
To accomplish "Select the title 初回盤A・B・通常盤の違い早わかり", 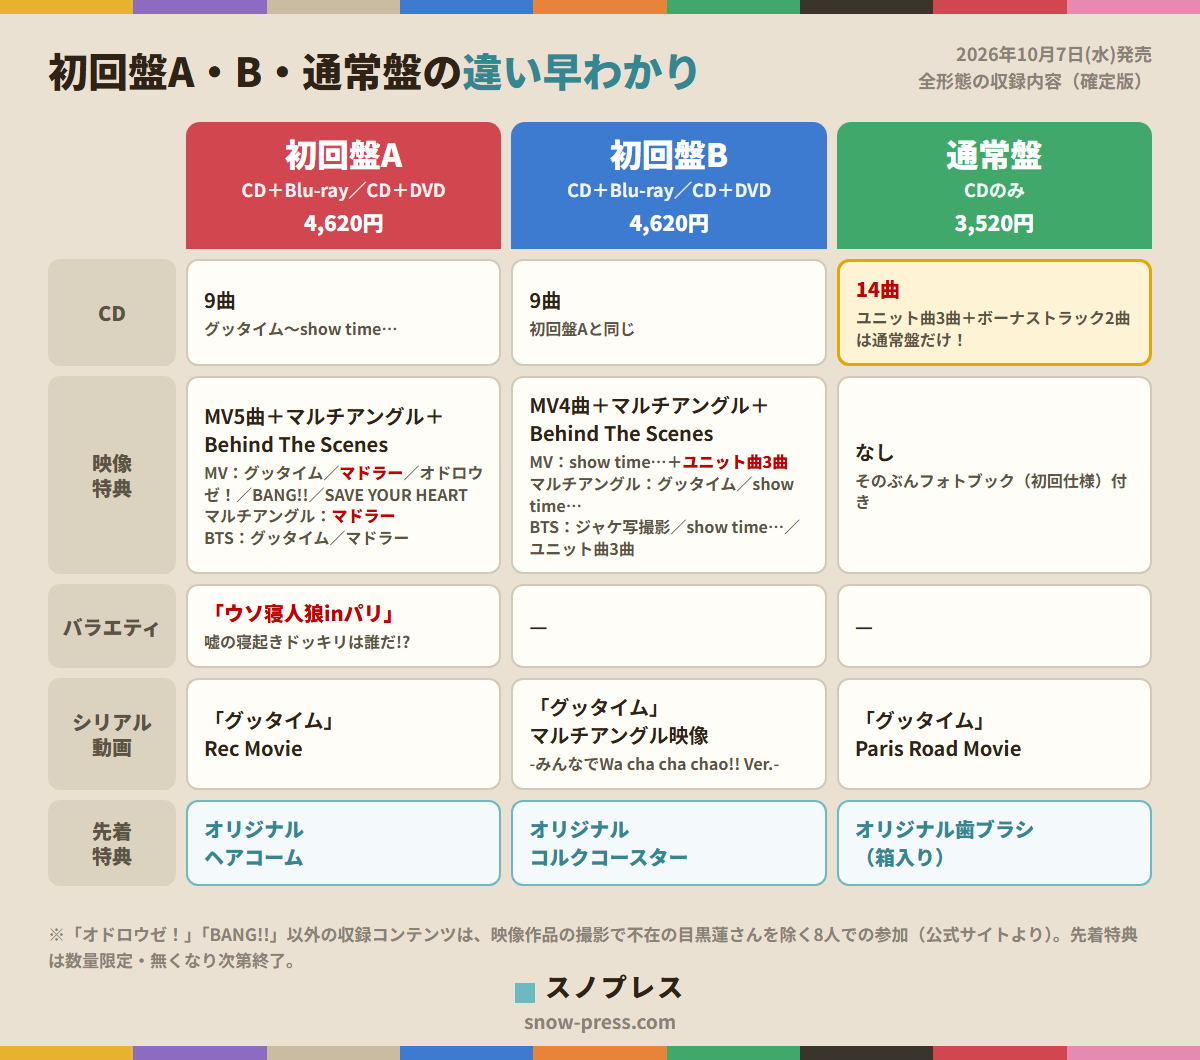I will point(373,72).
